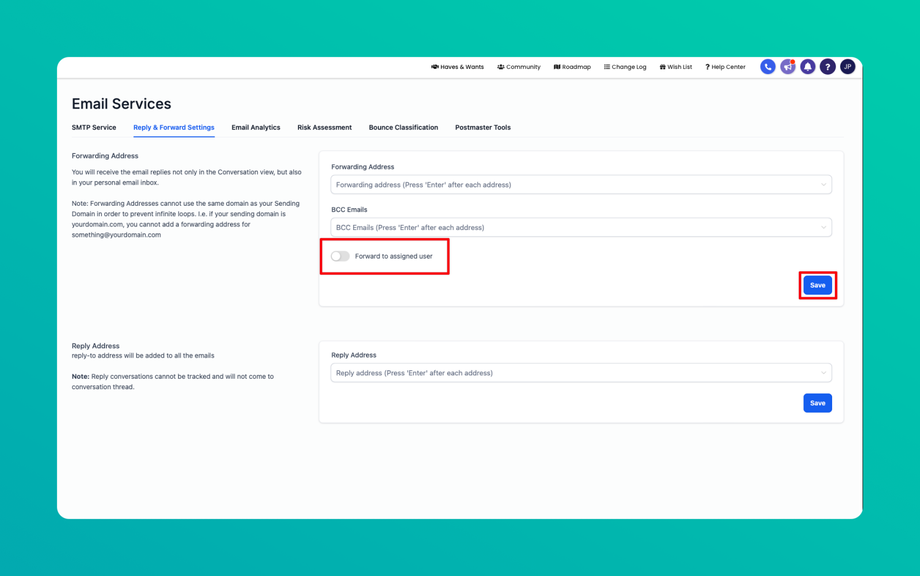
Task: Open Bounce Classification tab
Action: click(404, 127)
